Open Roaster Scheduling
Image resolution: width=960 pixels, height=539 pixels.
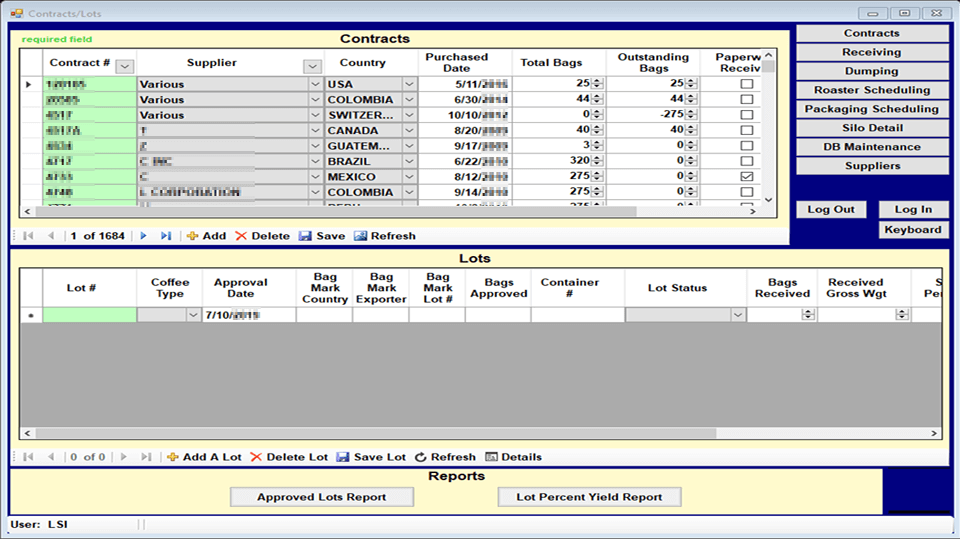(x=872, y=90)
